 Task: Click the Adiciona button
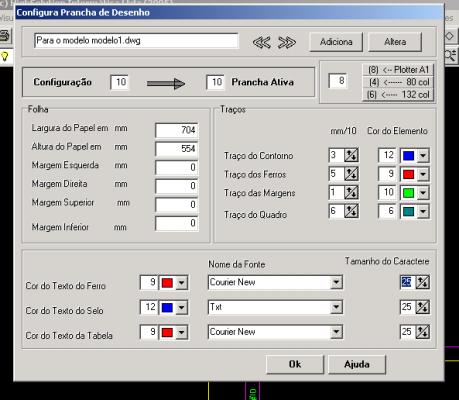click(336, 42)
